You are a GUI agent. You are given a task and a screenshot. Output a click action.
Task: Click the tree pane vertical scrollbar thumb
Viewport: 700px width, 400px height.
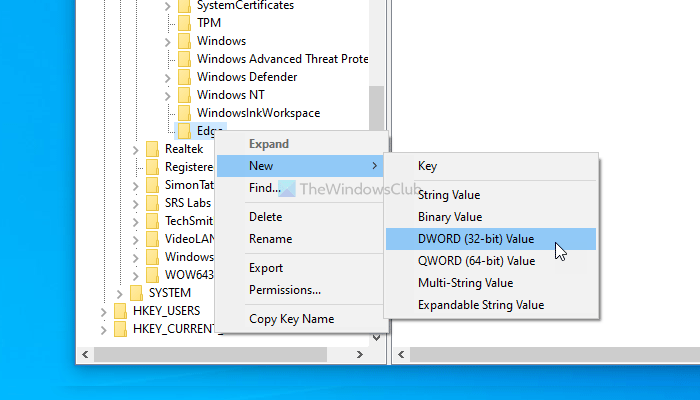click(x=377, y=108)
